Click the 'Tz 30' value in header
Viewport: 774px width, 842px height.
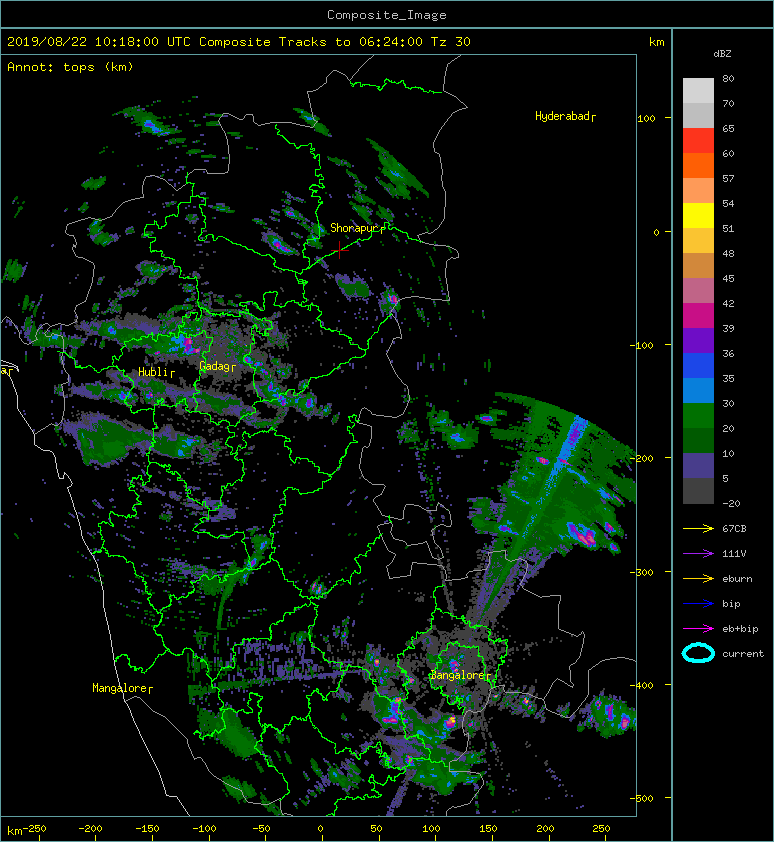pos(451,42)
